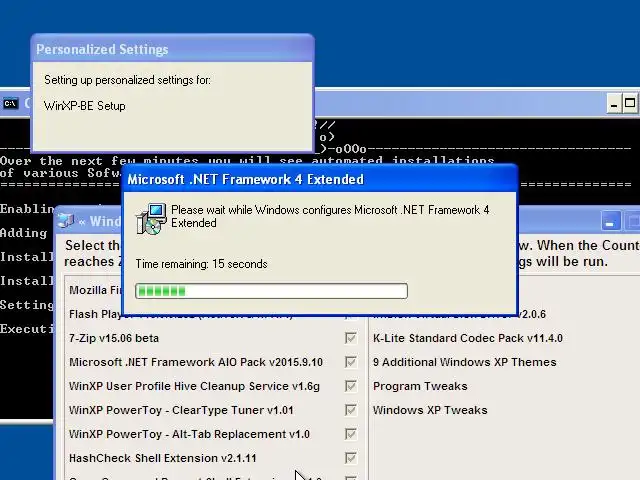Click the .NET configuration progress bar
Screen dimensions: 640x480
click(271, 291)
